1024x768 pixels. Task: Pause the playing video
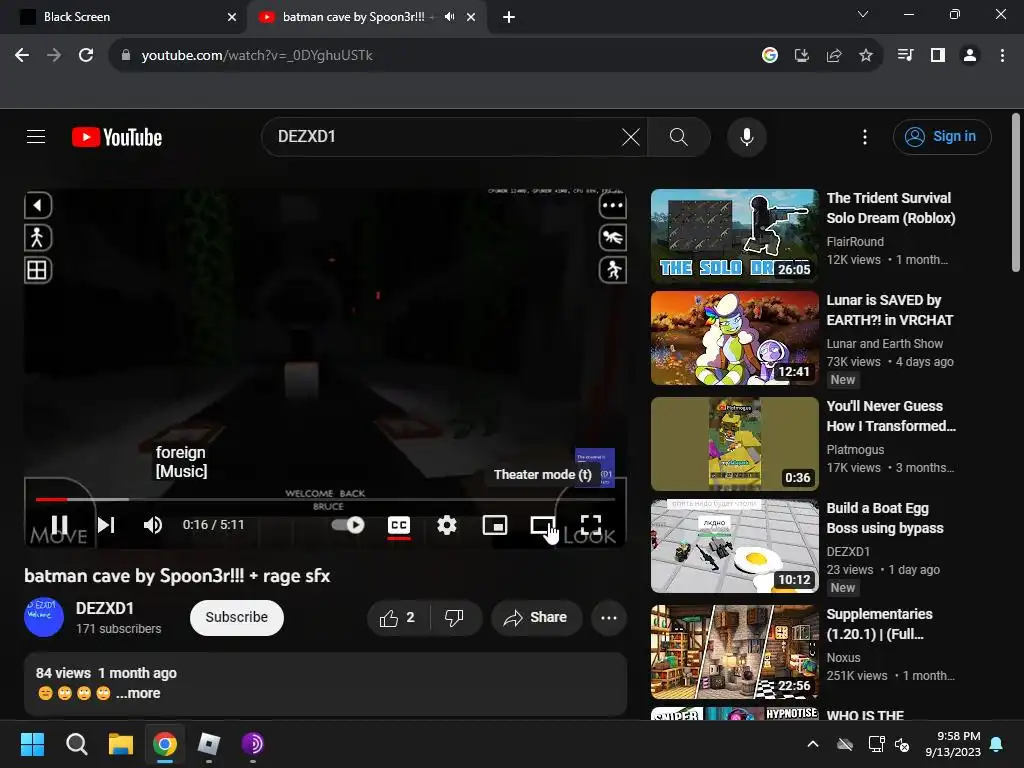click(x=59, y=524)
